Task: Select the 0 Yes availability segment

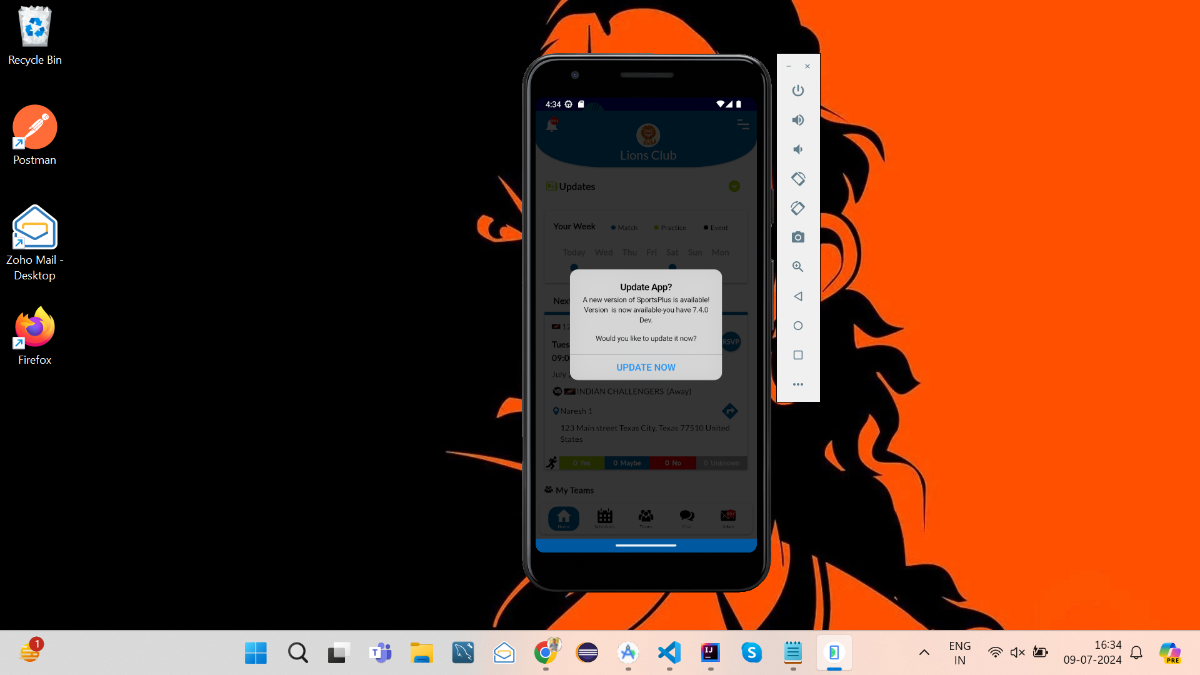Action: pos(581,463)
